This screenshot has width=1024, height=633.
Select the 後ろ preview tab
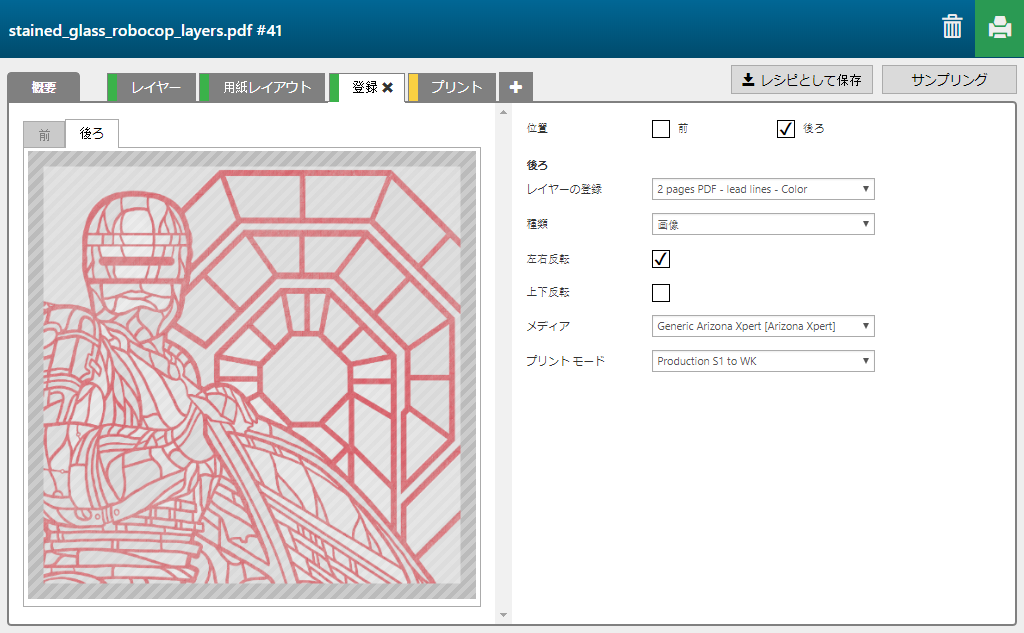(x=91, y=133)
